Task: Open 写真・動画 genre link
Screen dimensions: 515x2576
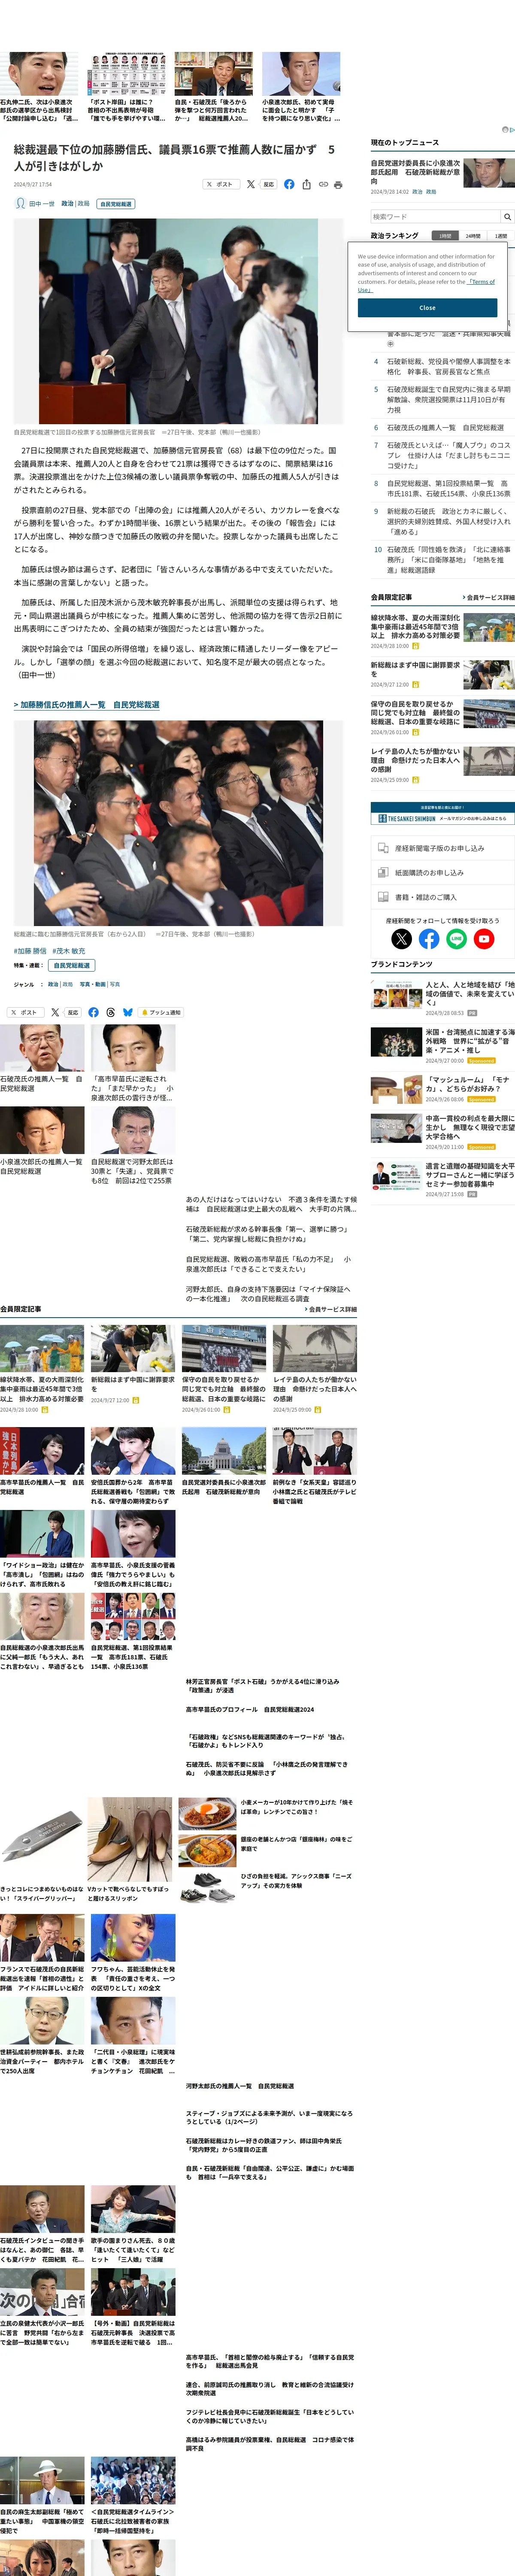Action: pyautogui.click(x=93, y=984)
